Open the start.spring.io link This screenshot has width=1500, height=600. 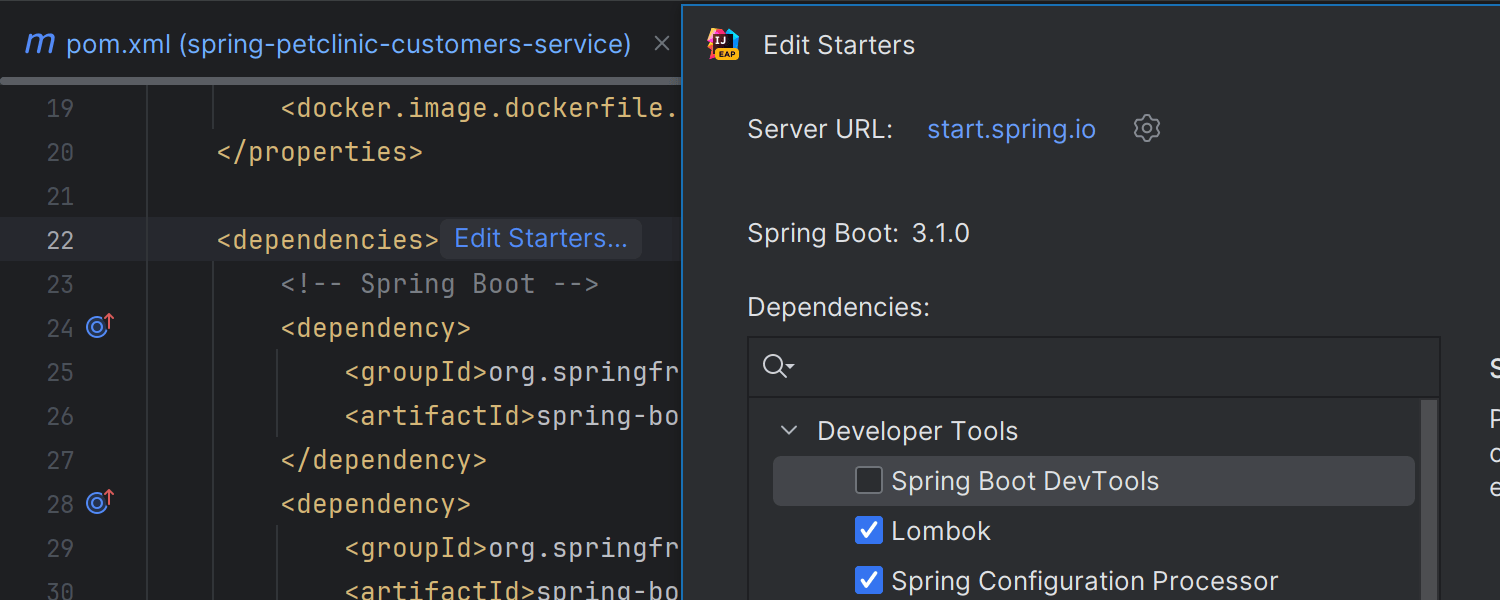(x=1010, y=128)
